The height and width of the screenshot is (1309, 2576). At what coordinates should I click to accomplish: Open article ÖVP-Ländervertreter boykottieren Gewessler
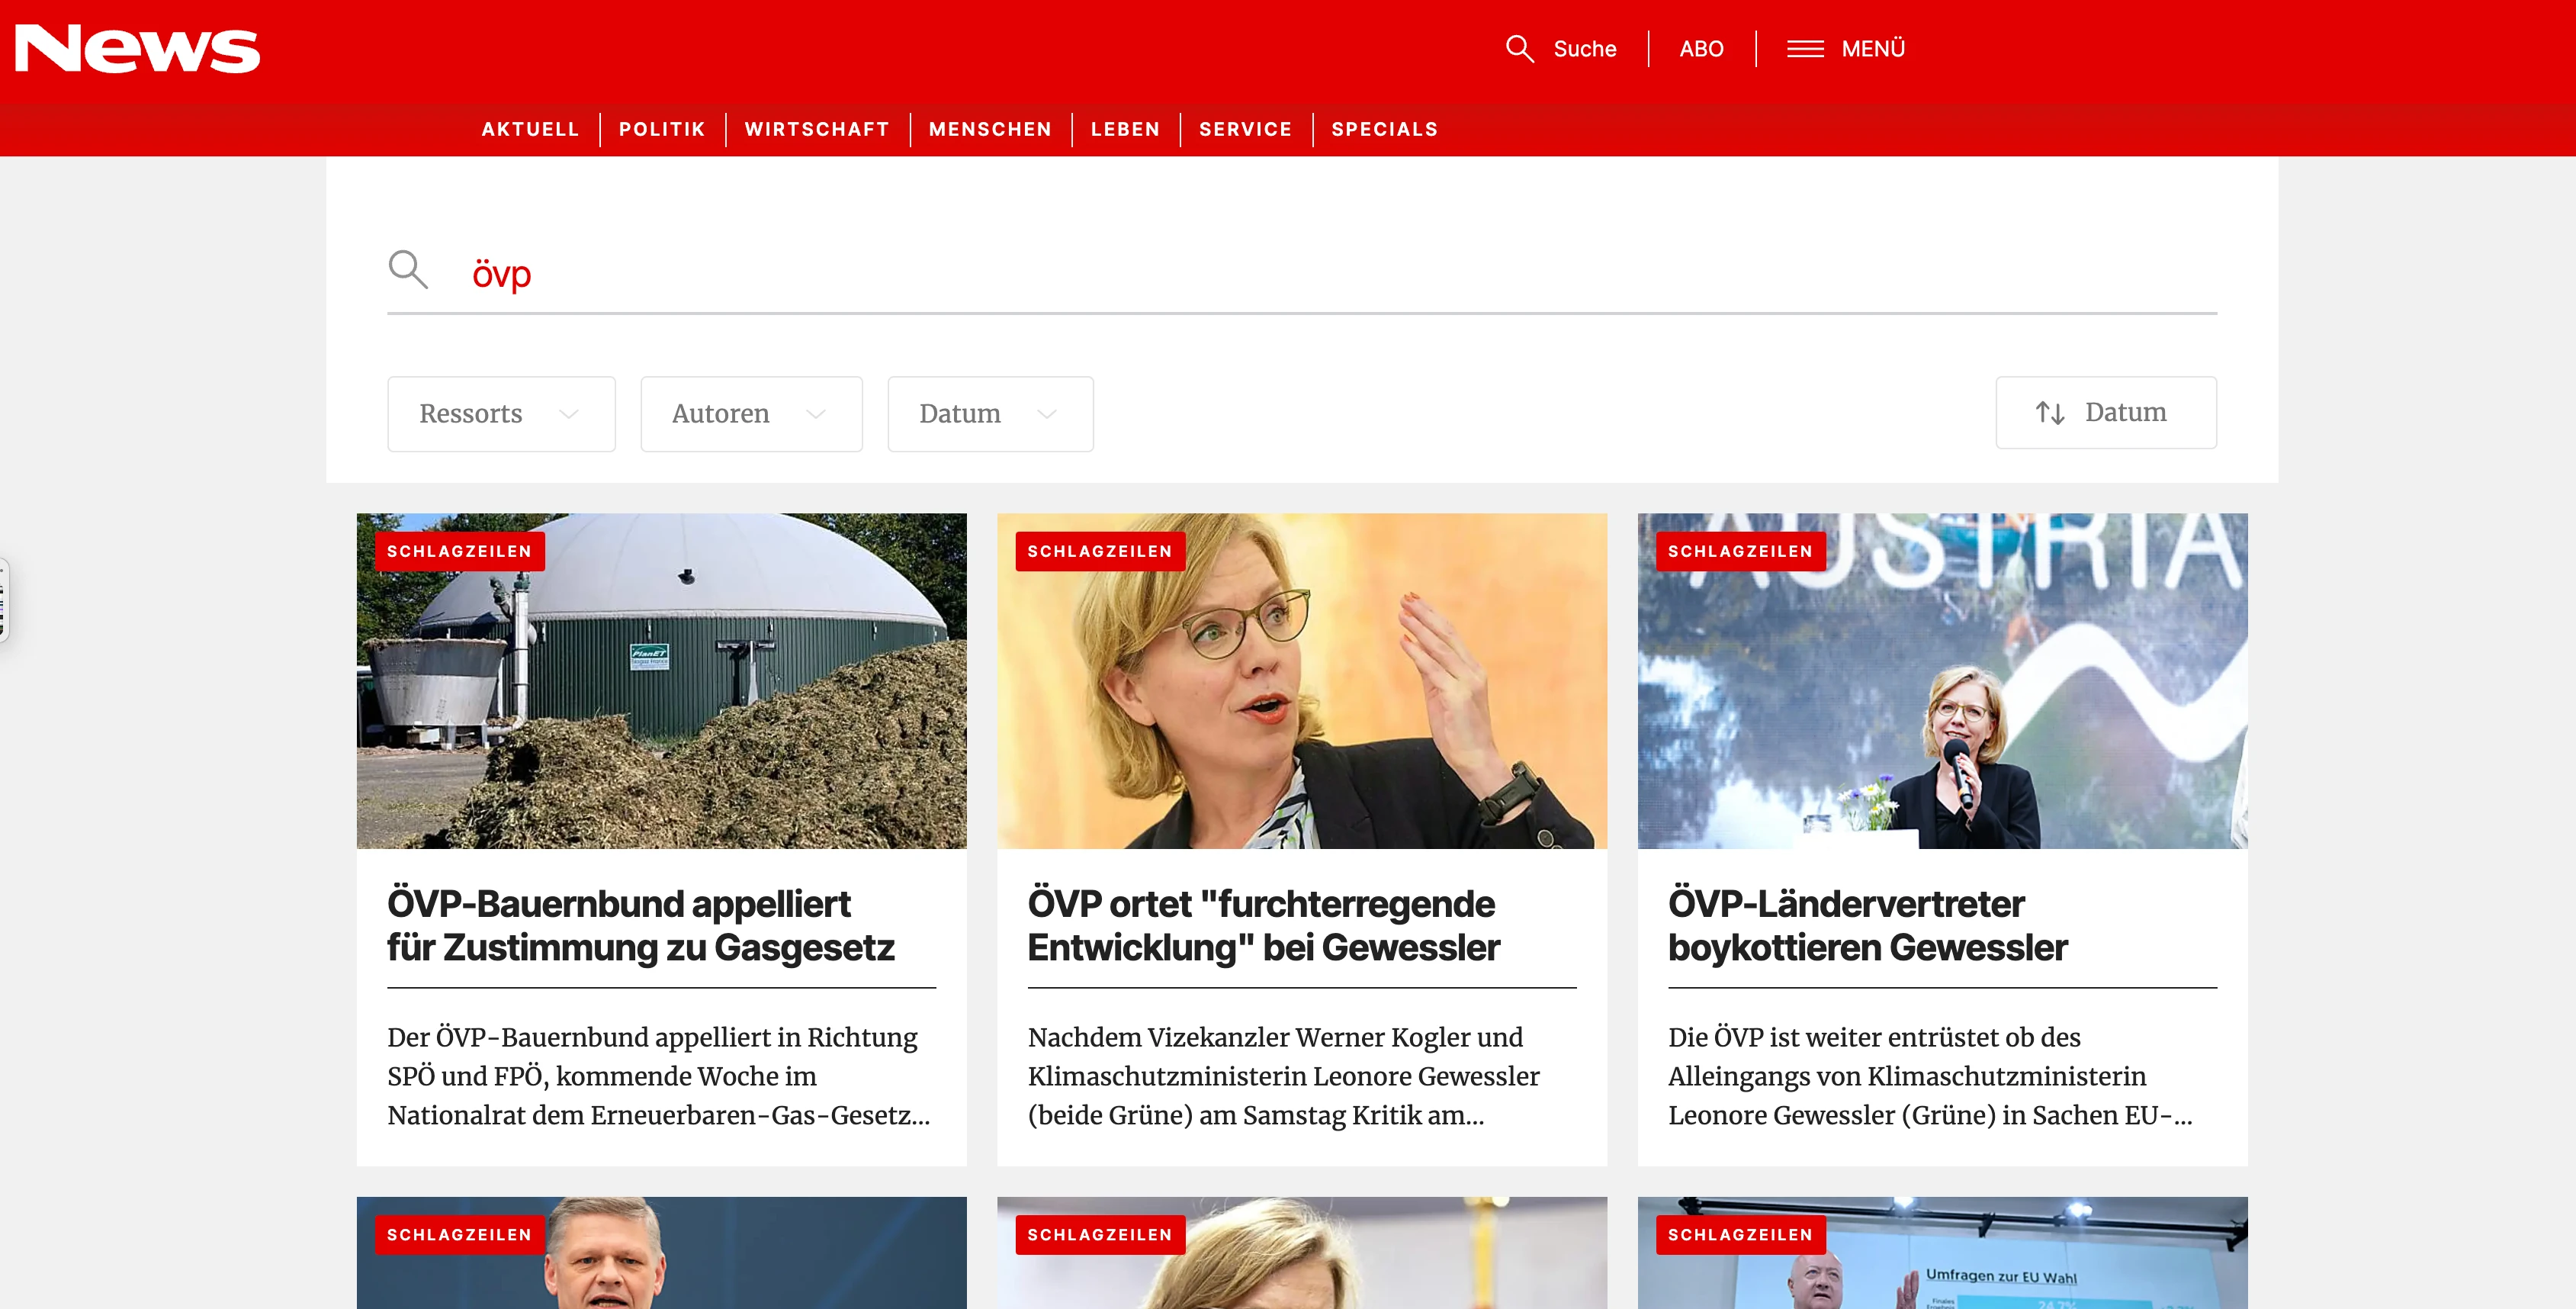pyautogui.click(x=1866, y=925)
